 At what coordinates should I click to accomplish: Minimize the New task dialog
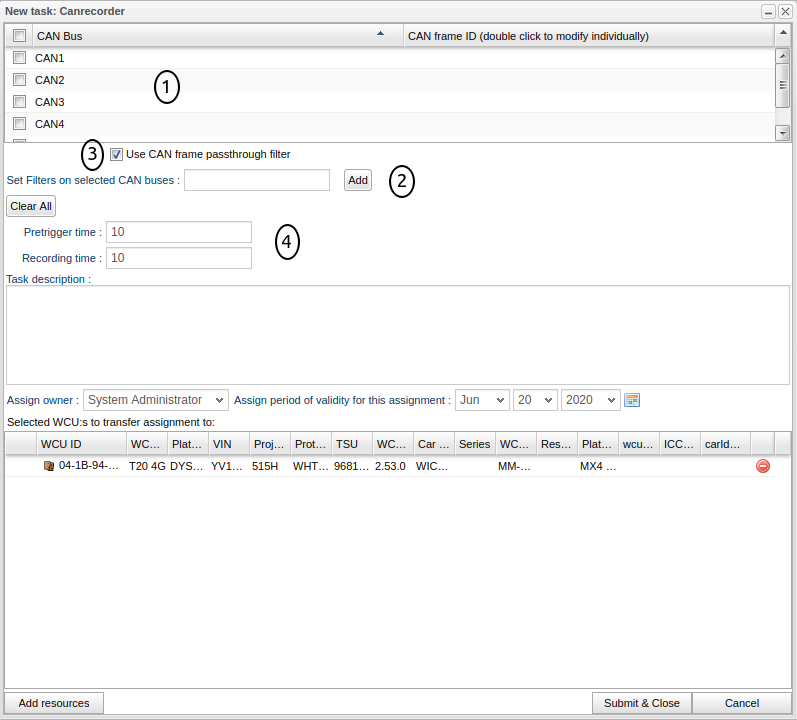[x=768, y=11]
